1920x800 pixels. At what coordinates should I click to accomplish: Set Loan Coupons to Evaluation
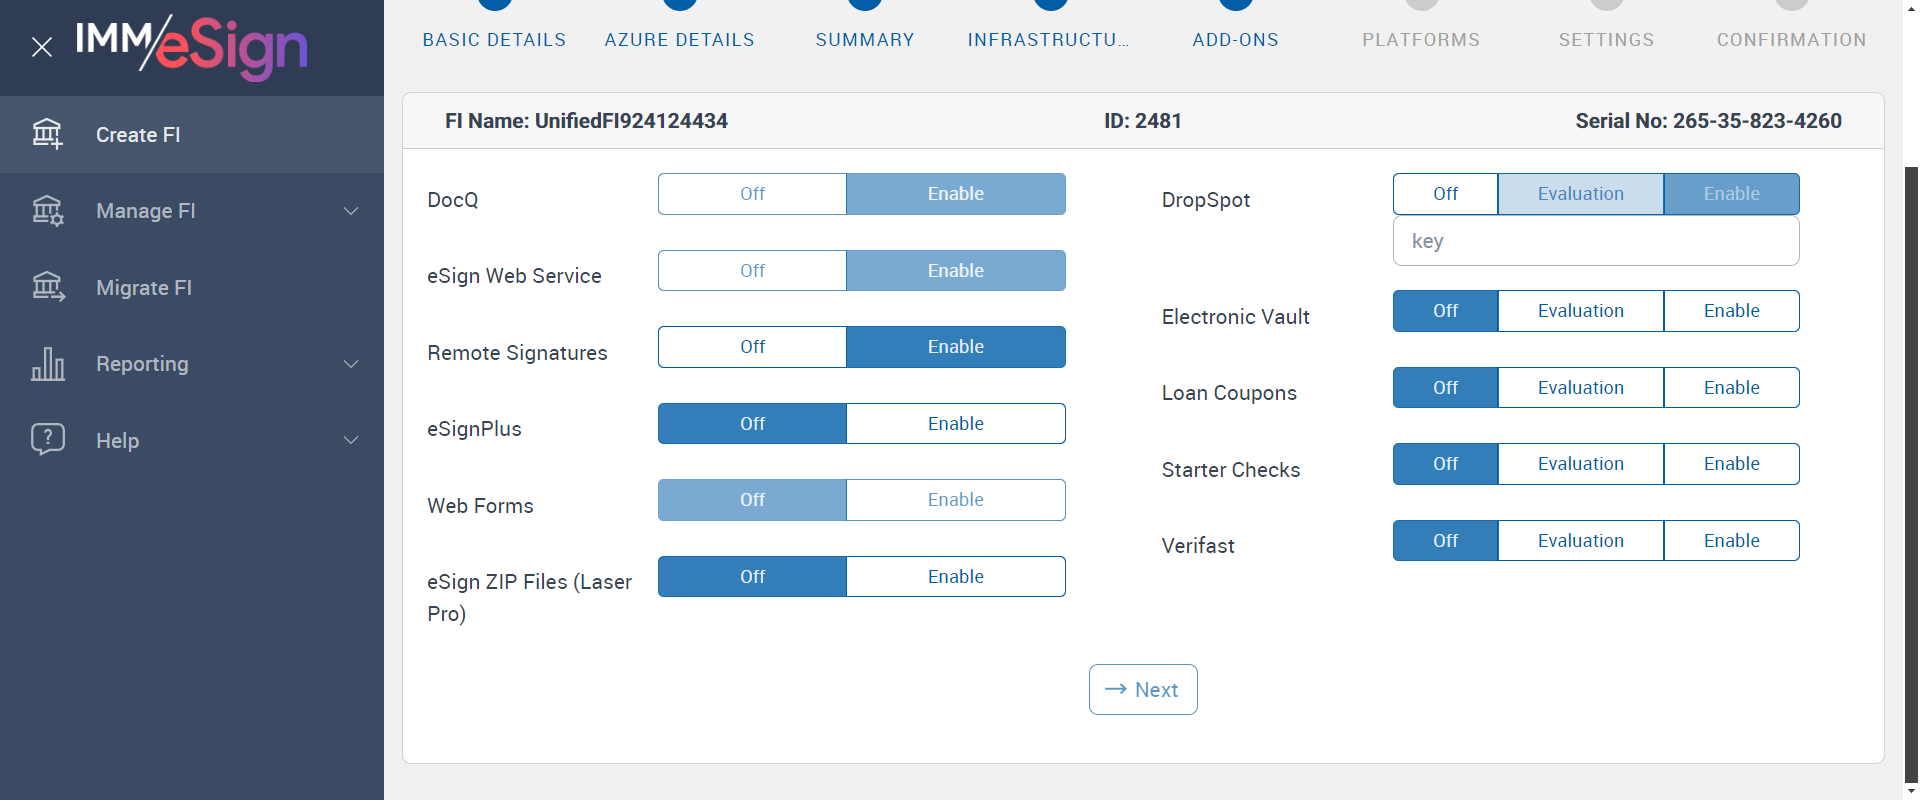click(1581, 388)
